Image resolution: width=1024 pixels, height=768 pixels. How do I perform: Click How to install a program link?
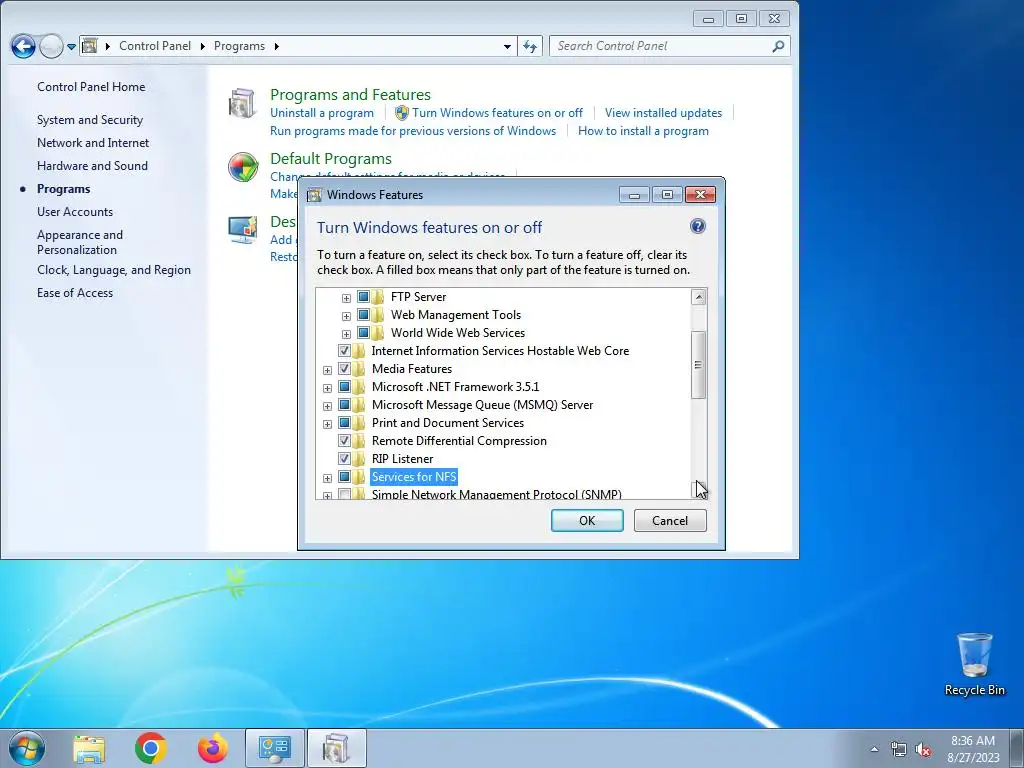coord(643,131)
